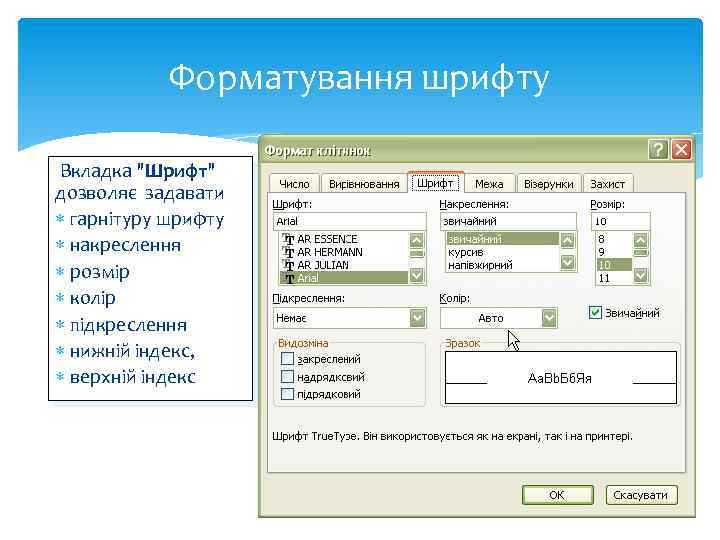
Task: Click the help question mark icon in title bar
Action: [x=658, y=150]
